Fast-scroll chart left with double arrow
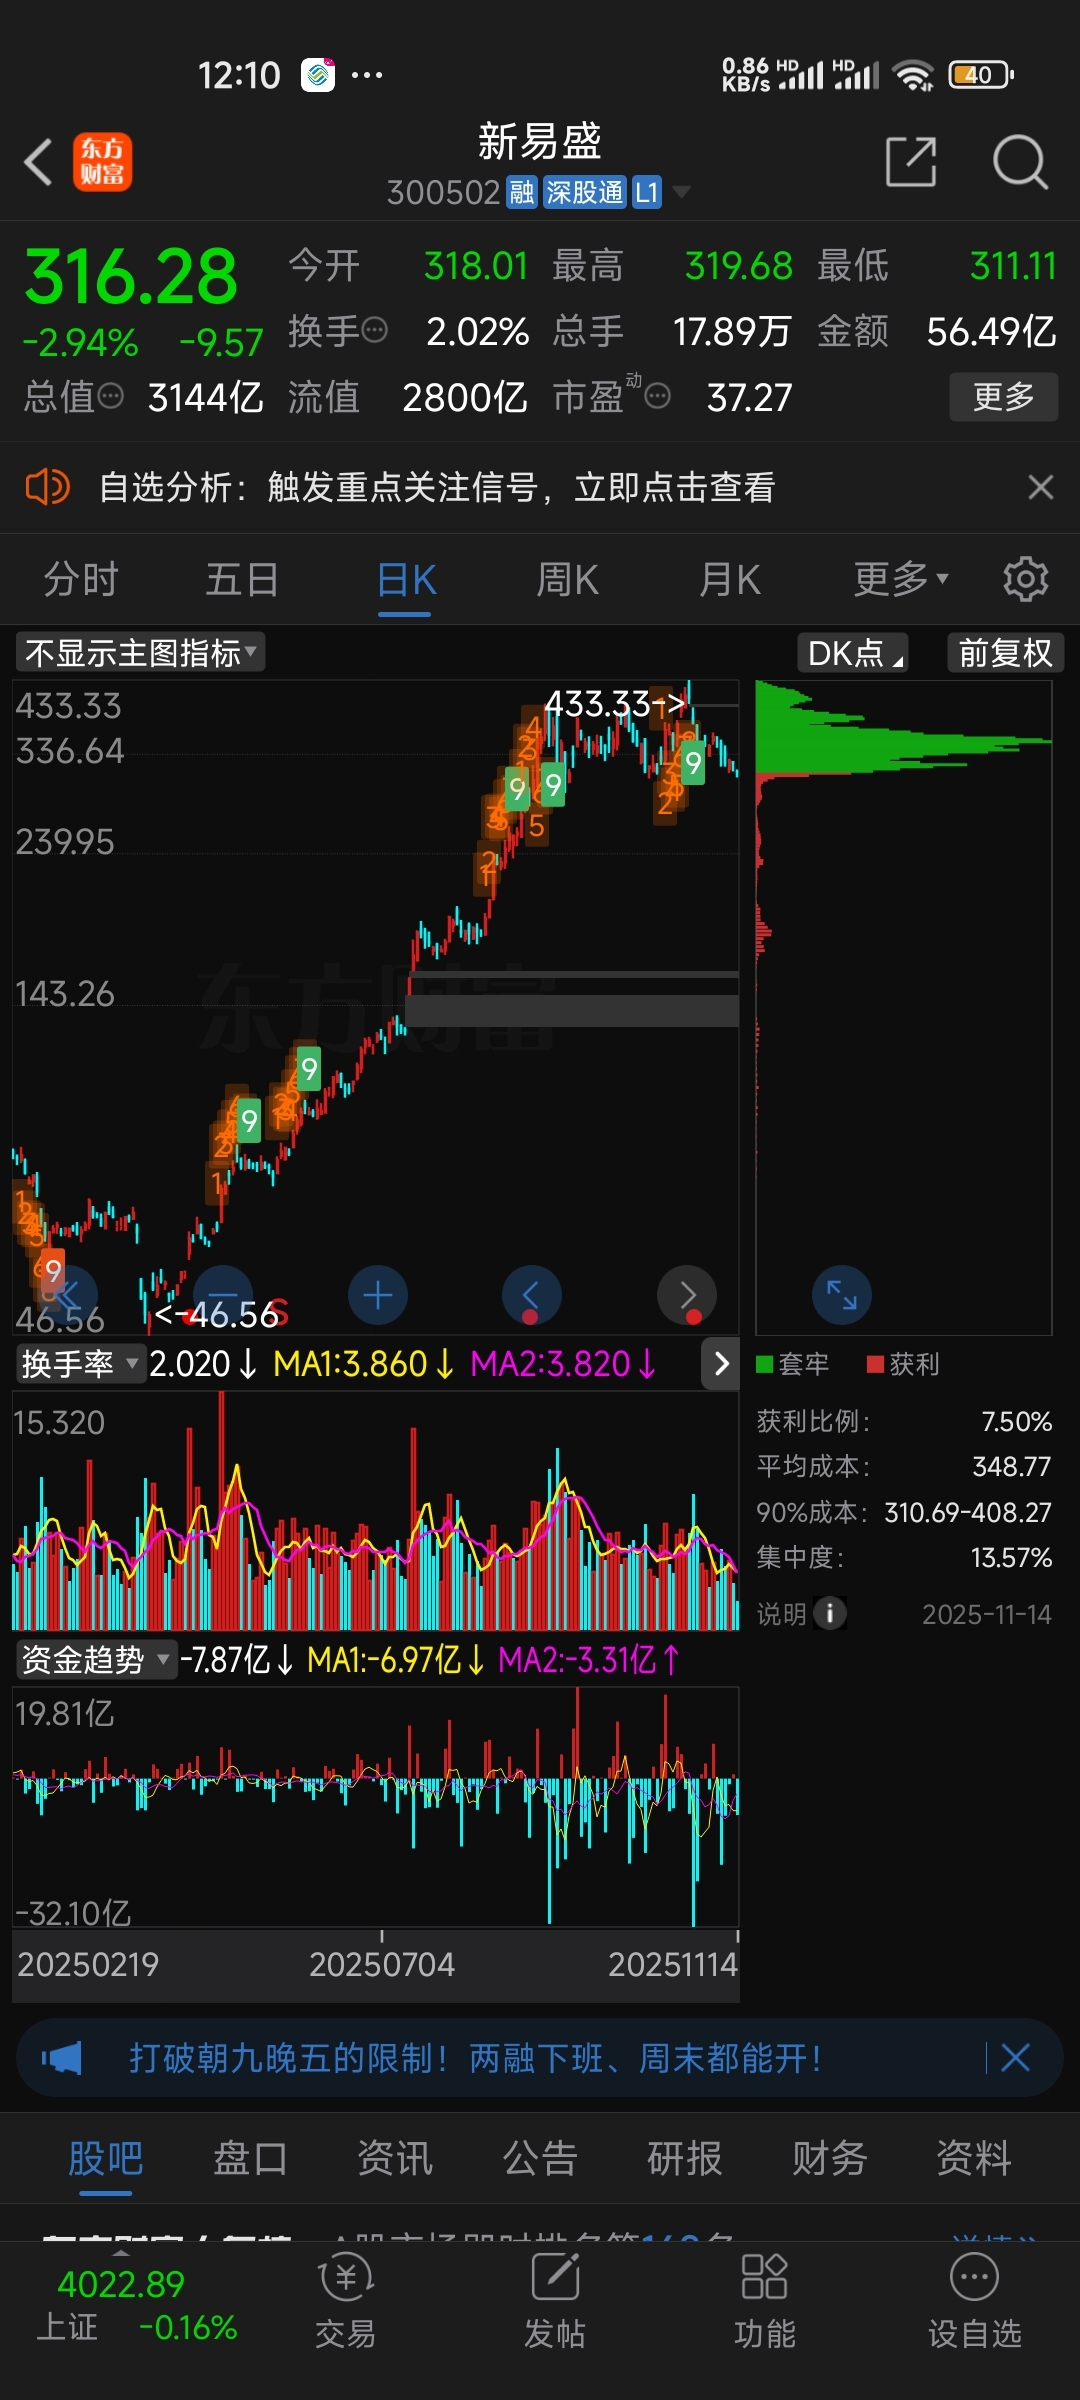 coord(68,1296)
